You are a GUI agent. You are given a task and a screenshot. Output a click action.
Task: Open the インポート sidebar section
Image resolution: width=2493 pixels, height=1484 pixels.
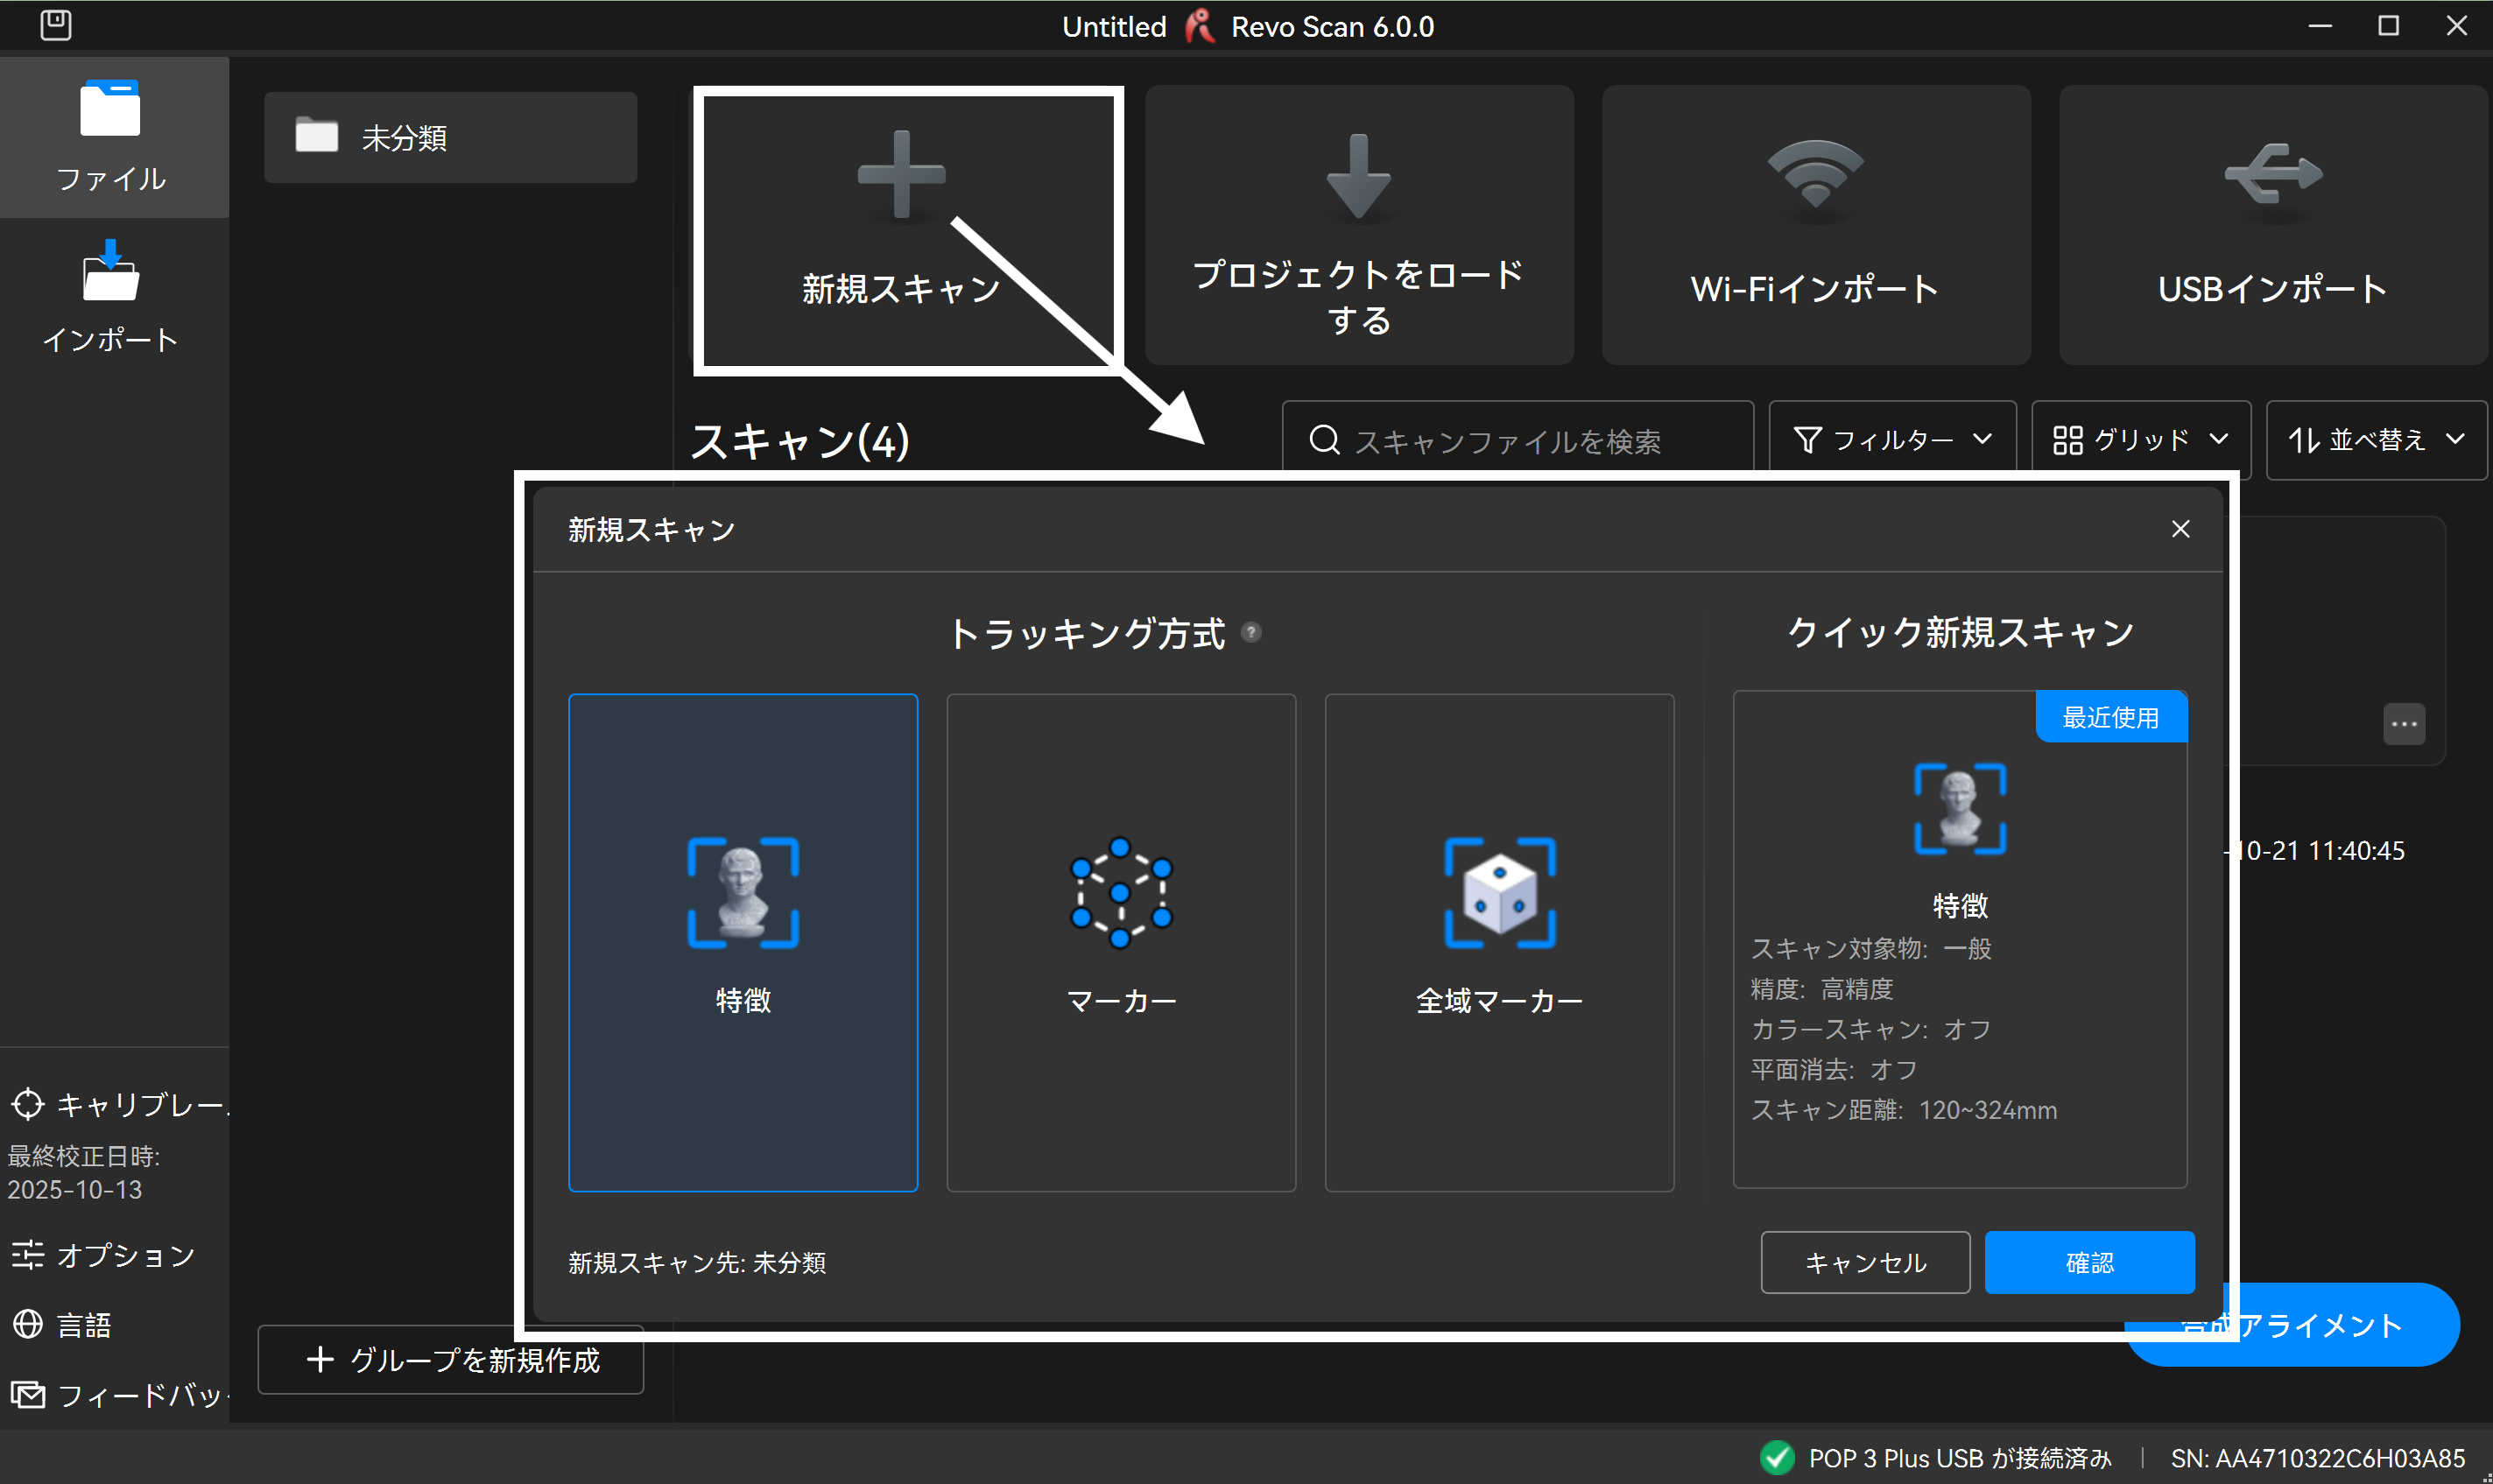111,297
